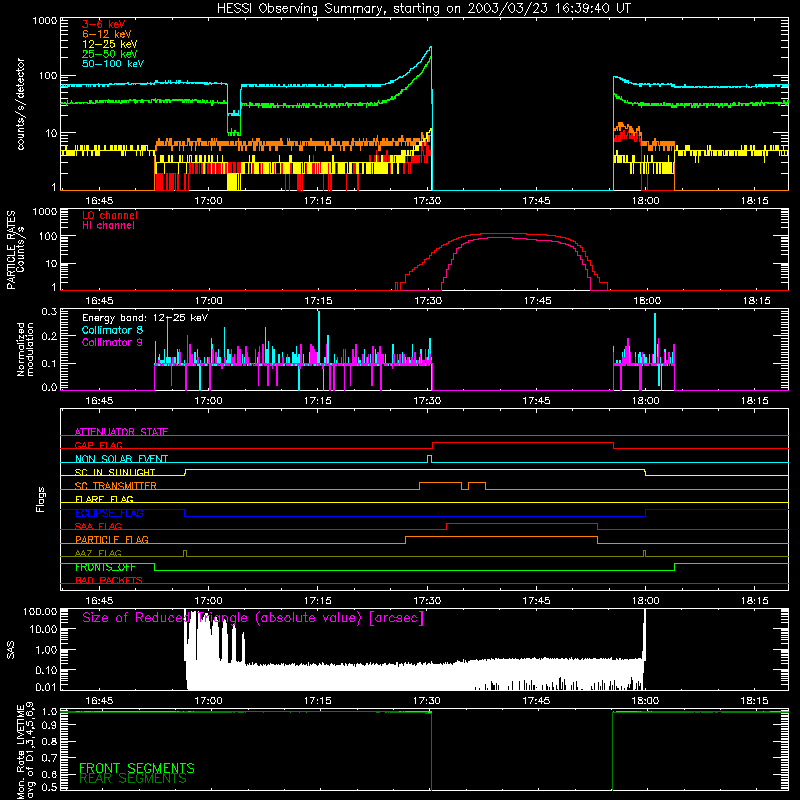Click the FRONT SEGMENTS legend label
The width and height of the screenshot is (800, 800).
coord(137,768)
